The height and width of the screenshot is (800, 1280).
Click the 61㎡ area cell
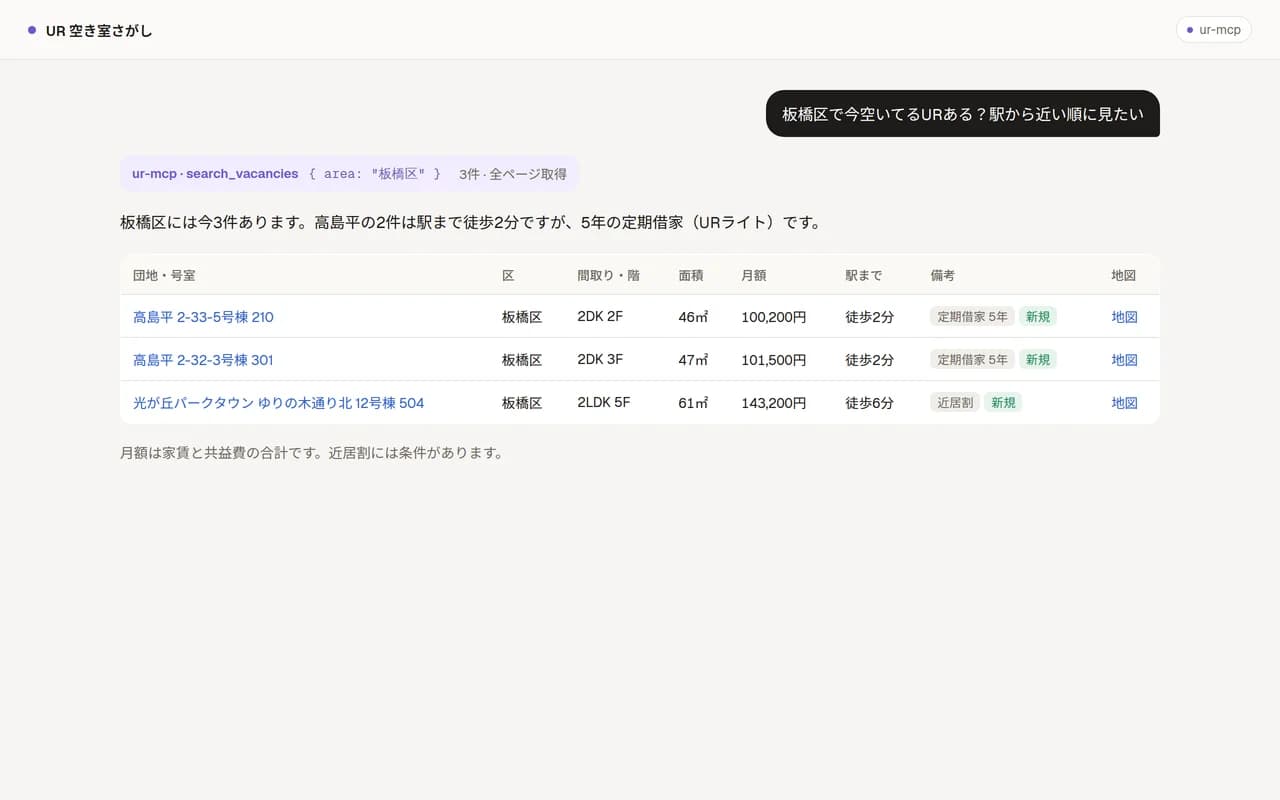tap(693, 403)
